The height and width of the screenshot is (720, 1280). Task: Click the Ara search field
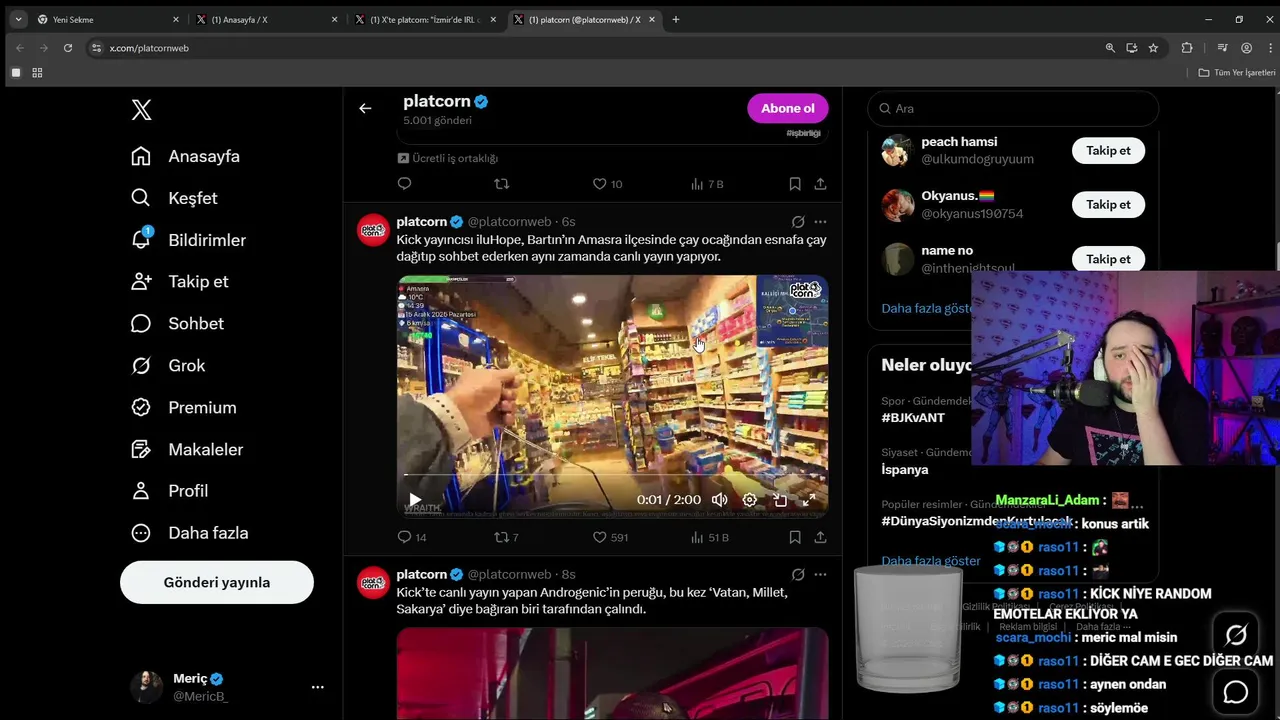pos(1013,108)
